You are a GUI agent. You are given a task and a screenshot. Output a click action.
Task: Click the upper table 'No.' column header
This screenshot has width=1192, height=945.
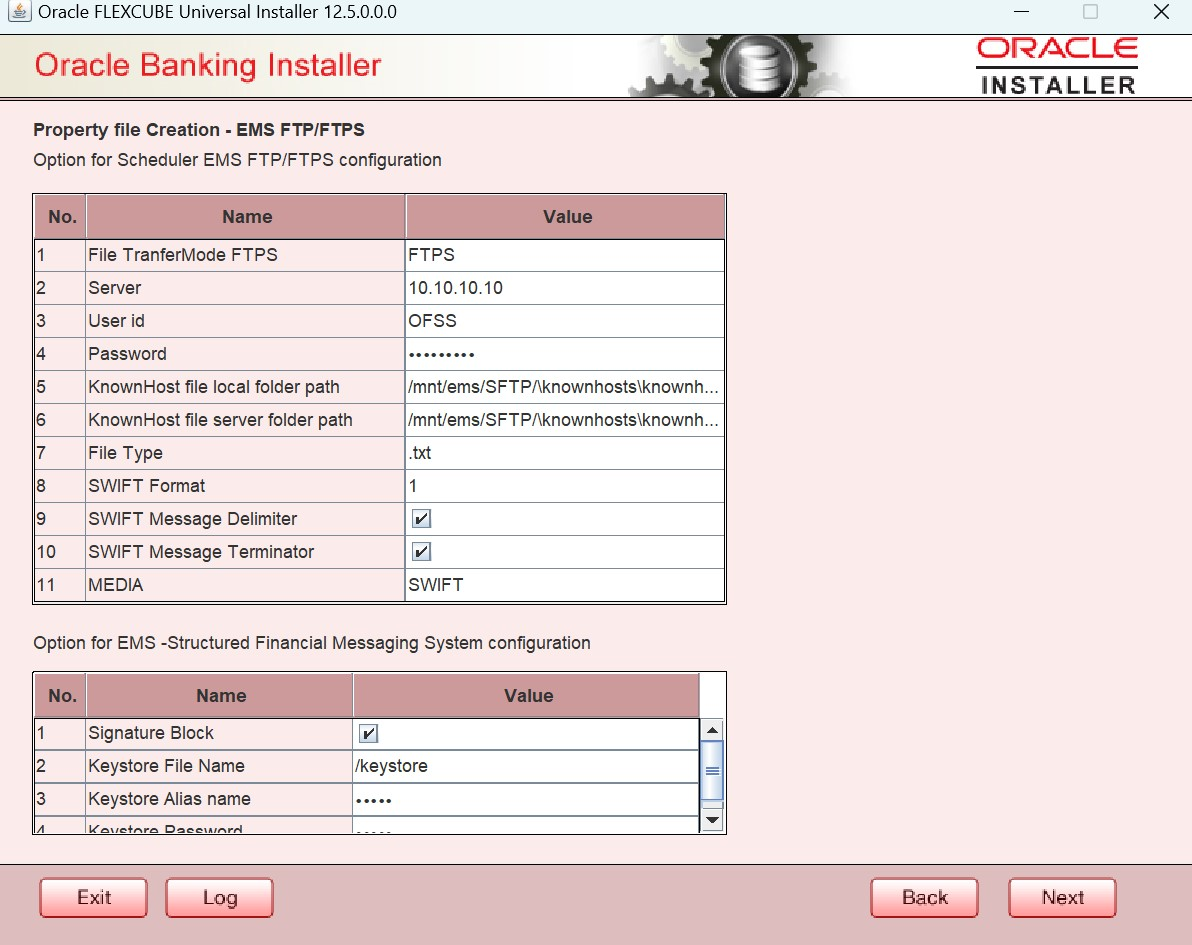tap(61, 217)
